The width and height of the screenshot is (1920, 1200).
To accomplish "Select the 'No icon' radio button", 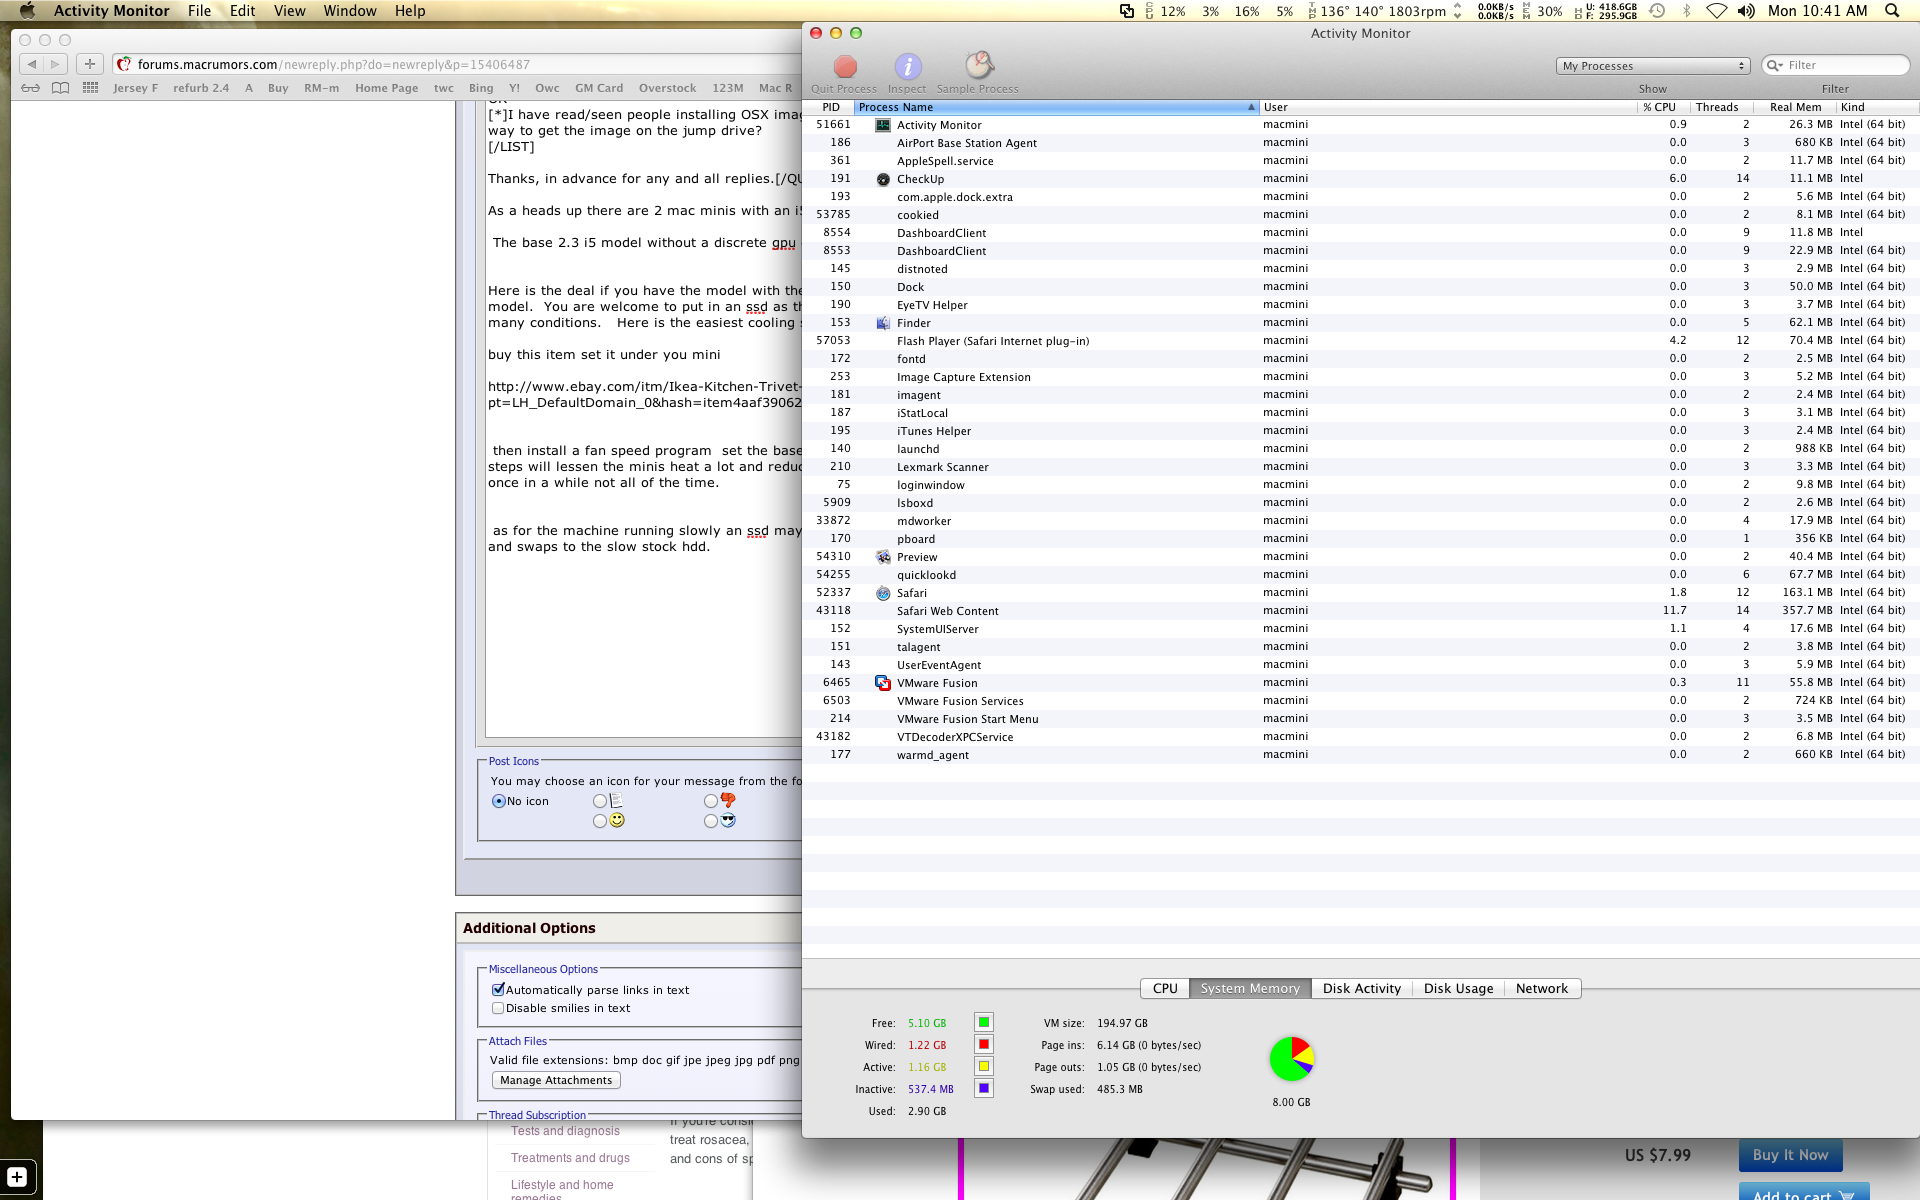I will click(x=498, y=801).
